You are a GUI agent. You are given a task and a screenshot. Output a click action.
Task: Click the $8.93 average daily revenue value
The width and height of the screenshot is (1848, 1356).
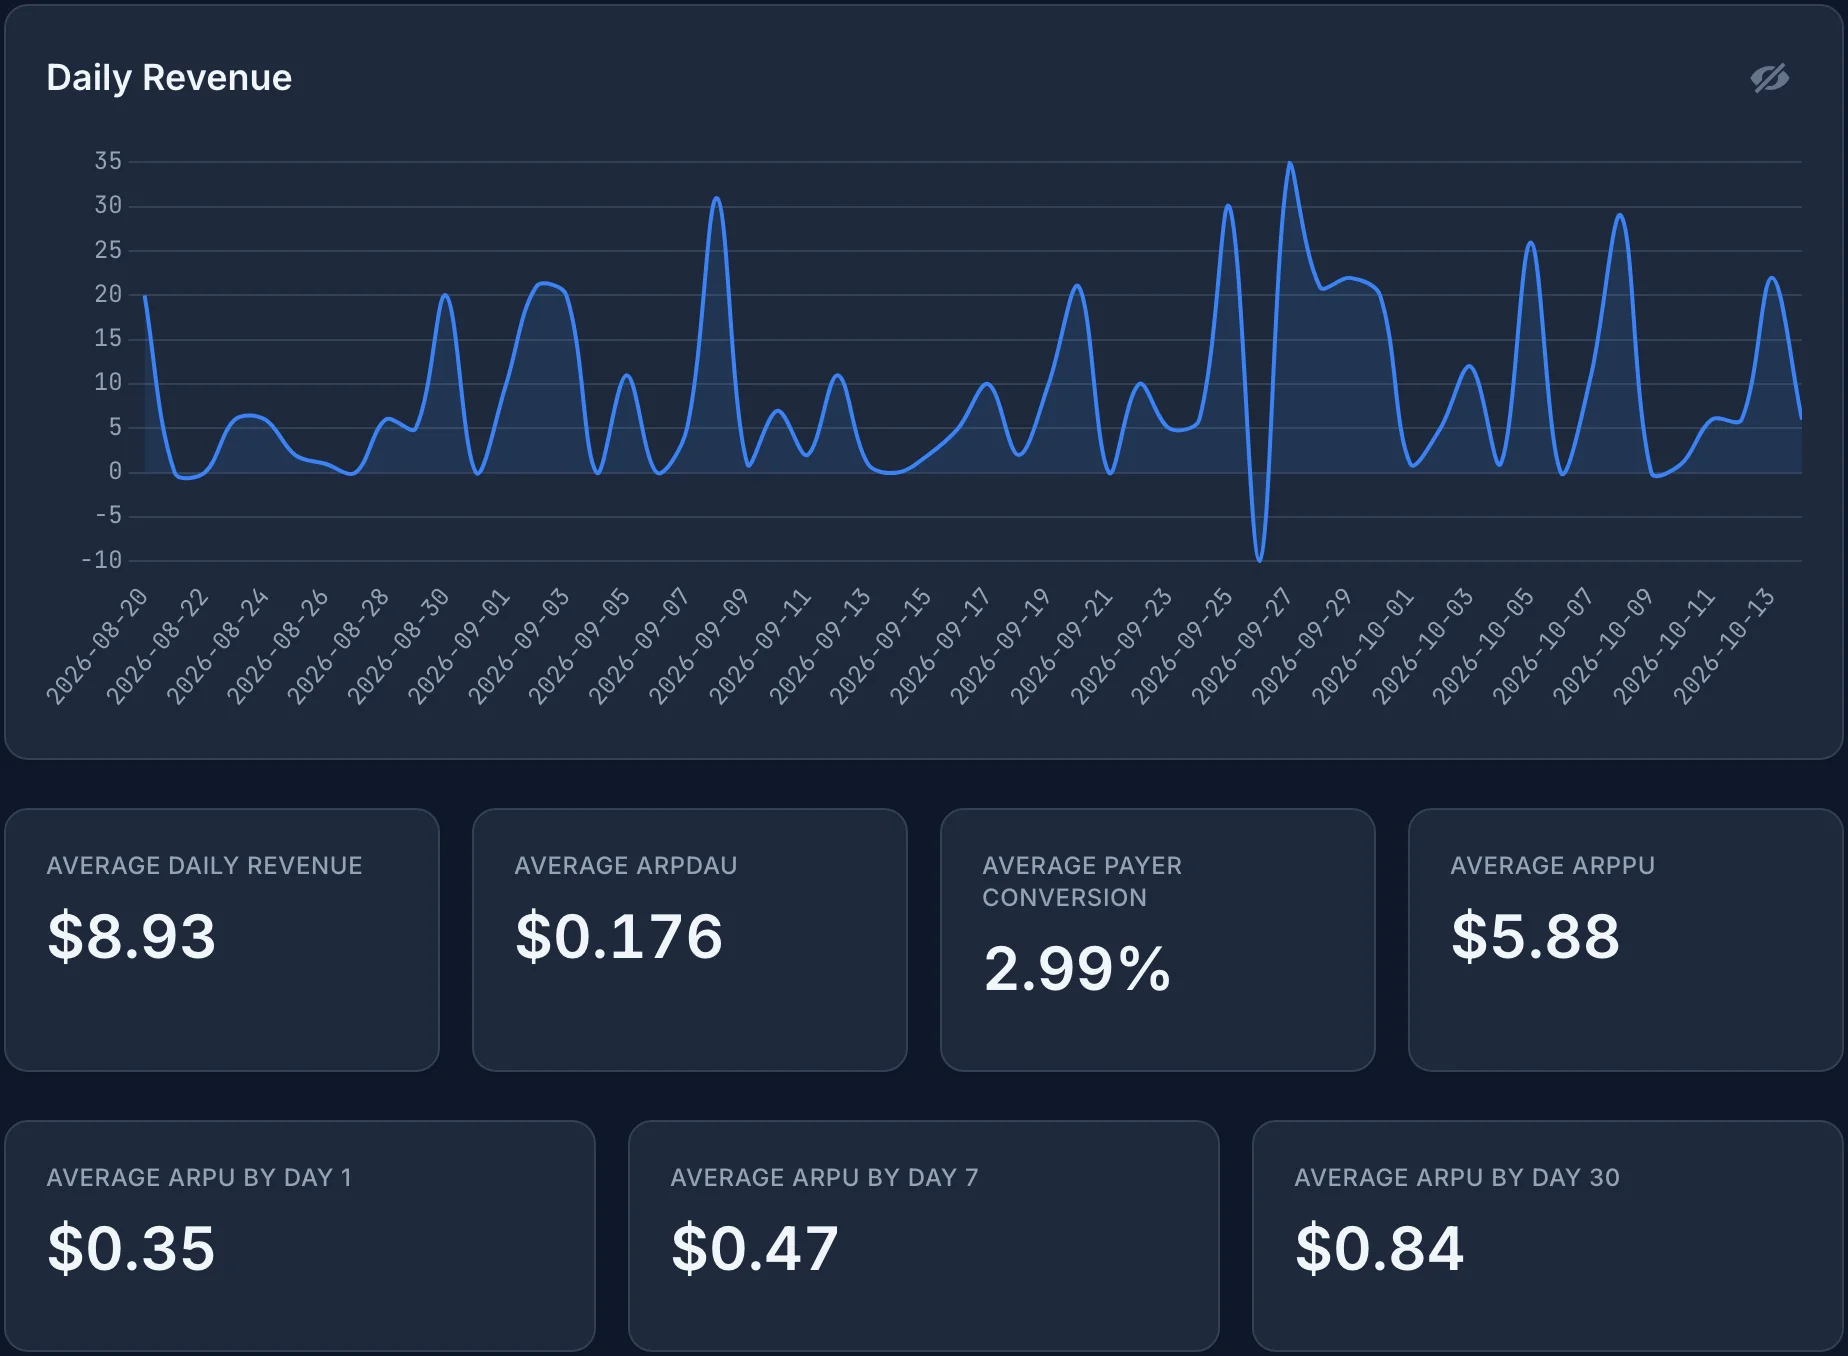click(x=131, y=937)
